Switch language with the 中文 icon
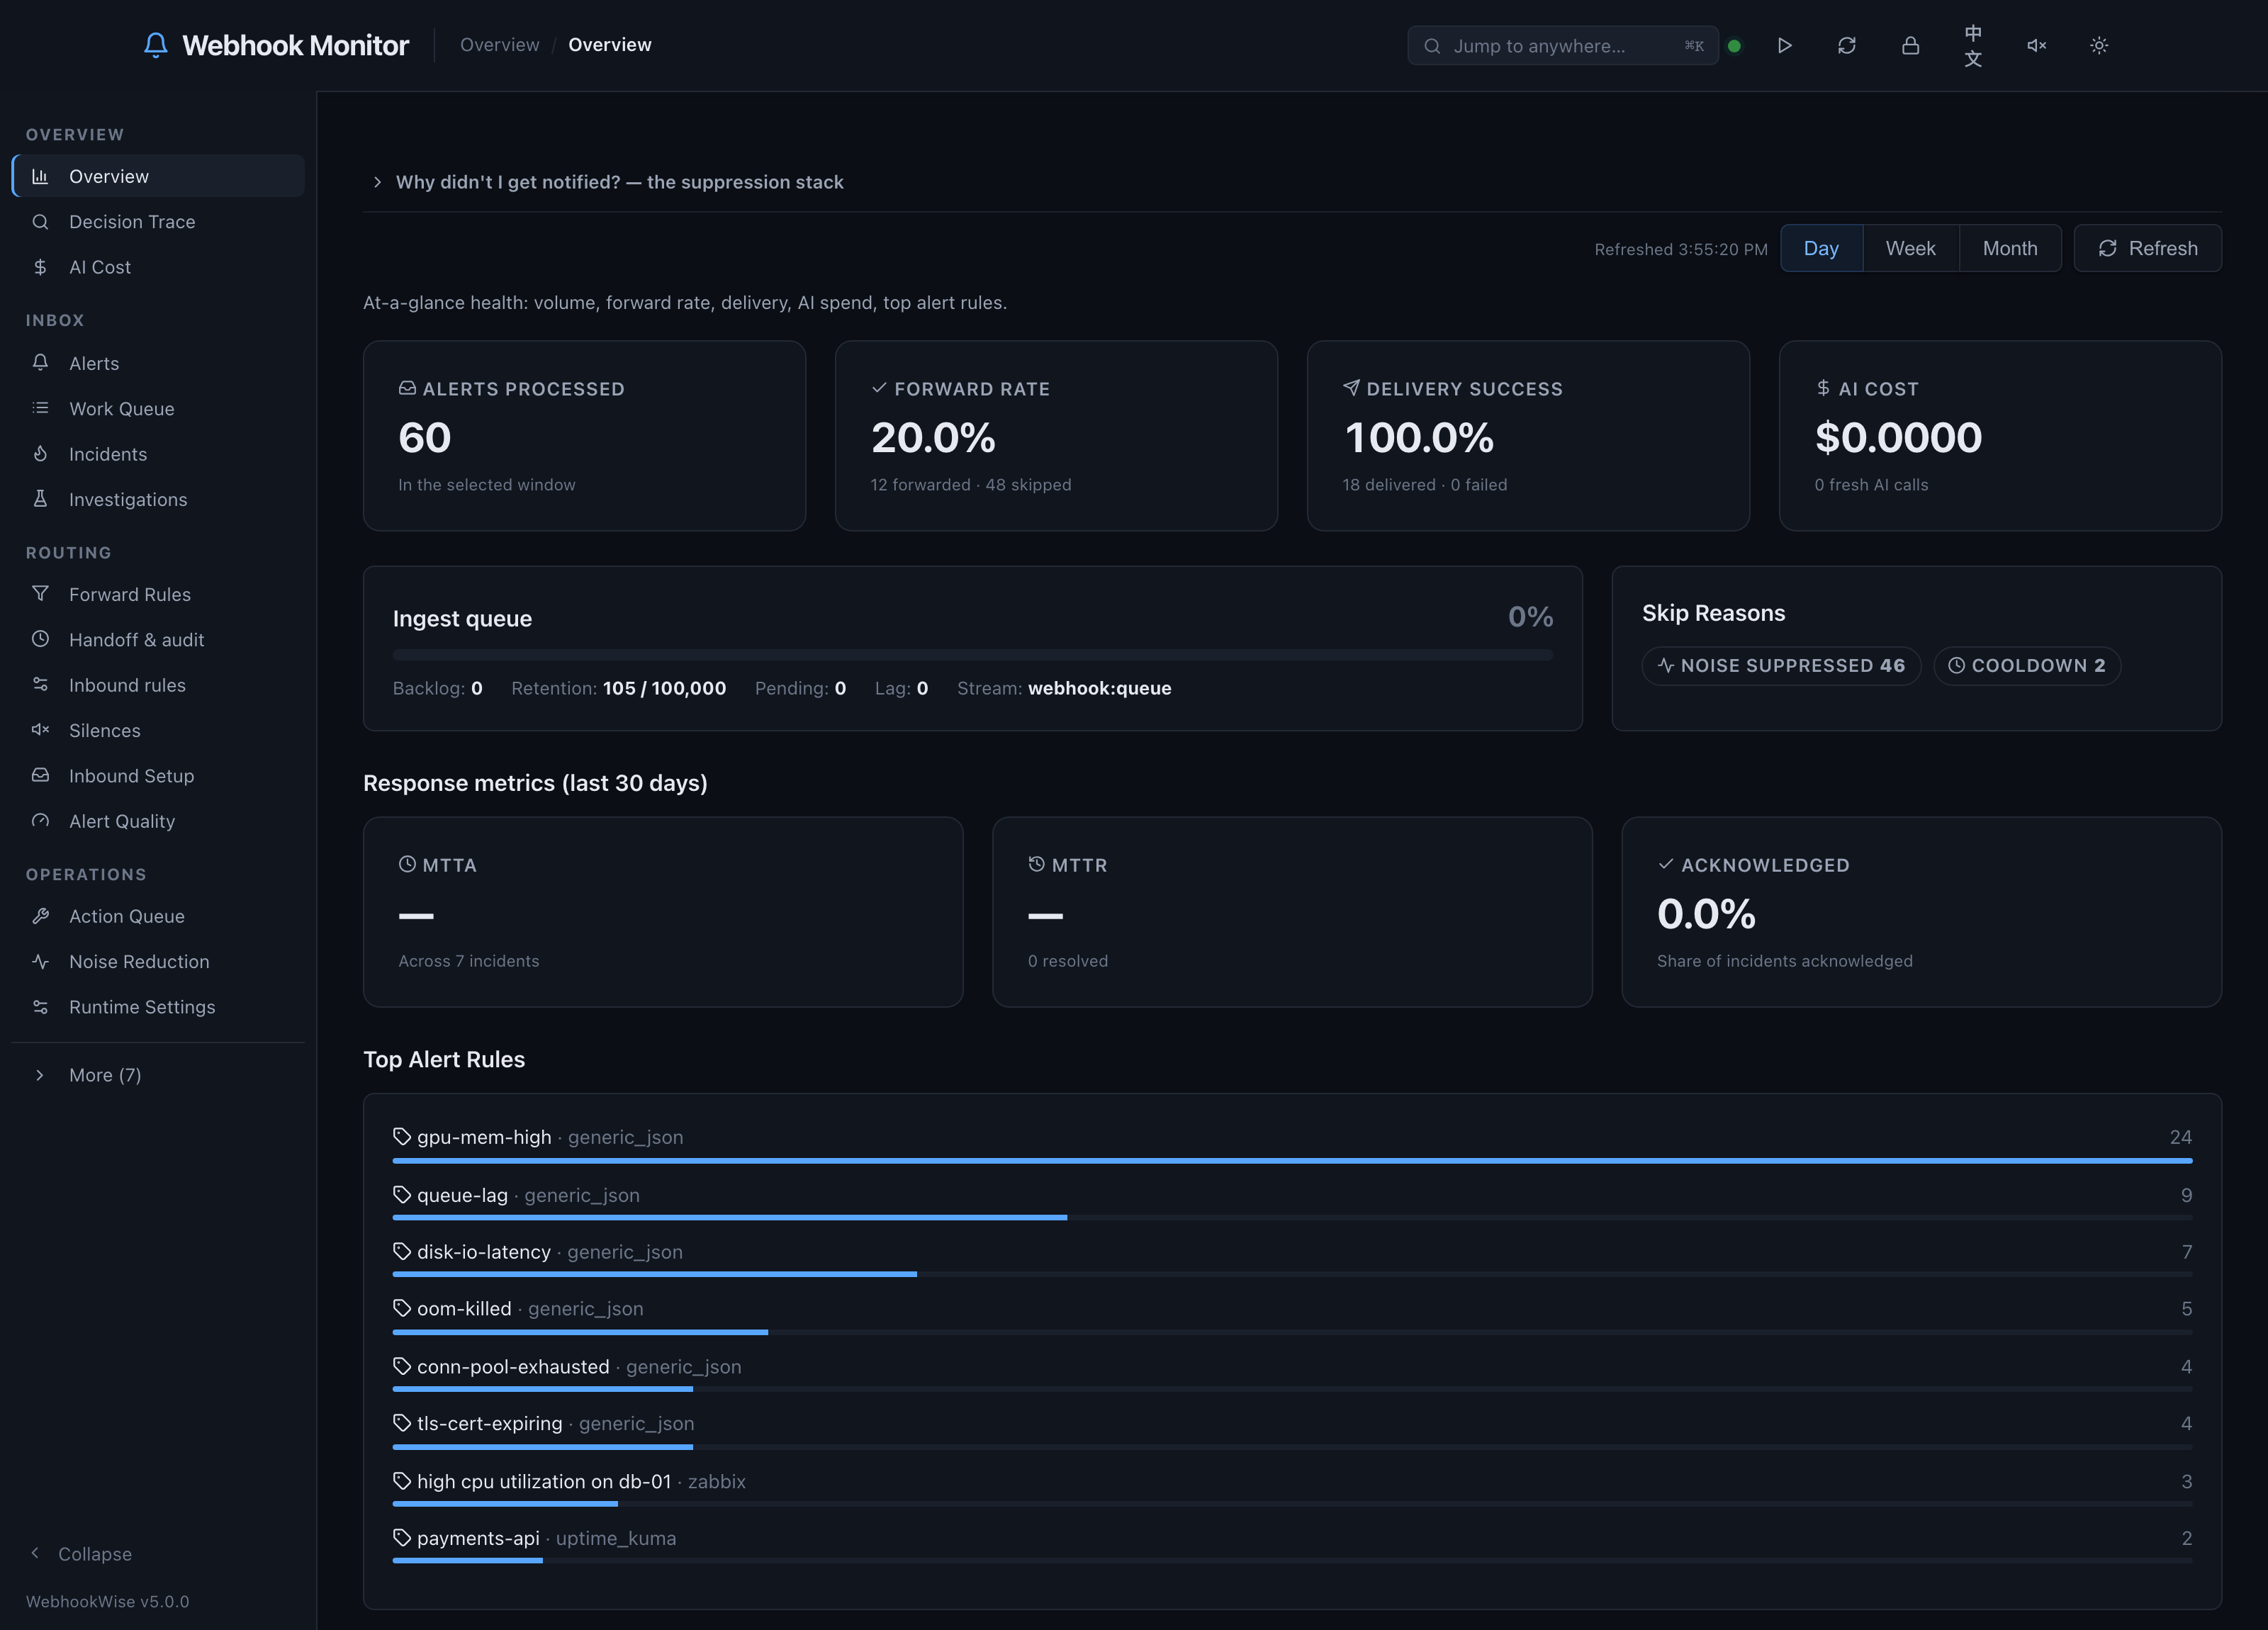This screenshot has width=2268, height=1630. pos(1973,45)
